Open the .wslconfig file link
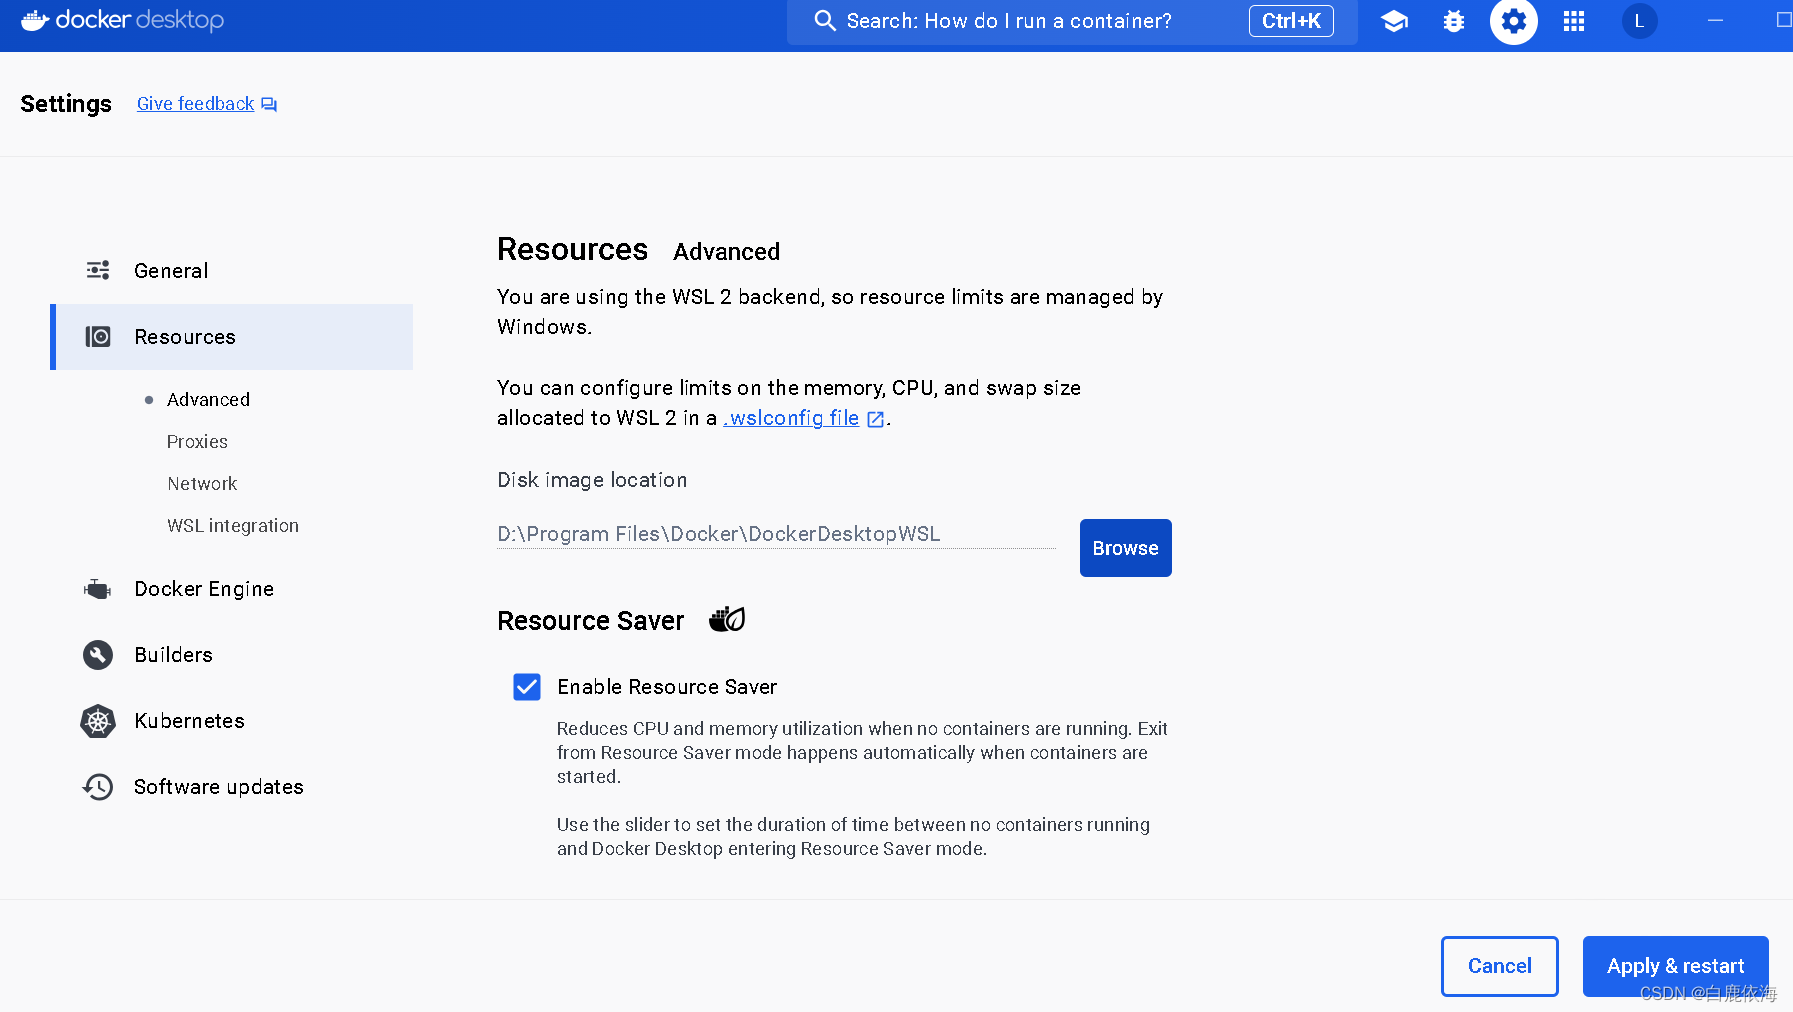1793x1012 pixels. (x=790, y=418)
